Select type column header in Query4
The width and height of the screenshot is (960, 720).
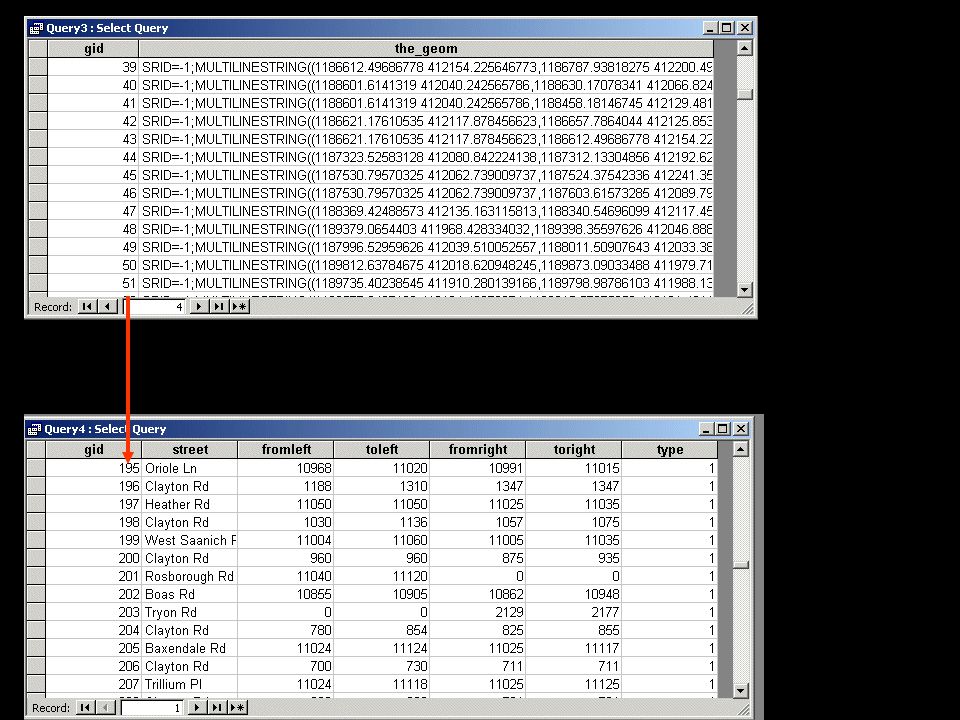670,449
